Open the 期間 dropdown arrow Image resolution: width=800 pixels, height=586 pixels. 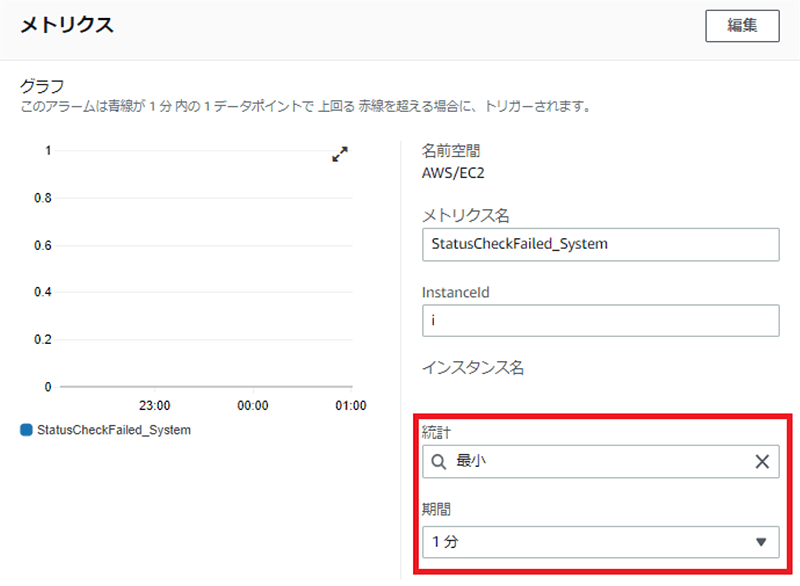(761, 542)
